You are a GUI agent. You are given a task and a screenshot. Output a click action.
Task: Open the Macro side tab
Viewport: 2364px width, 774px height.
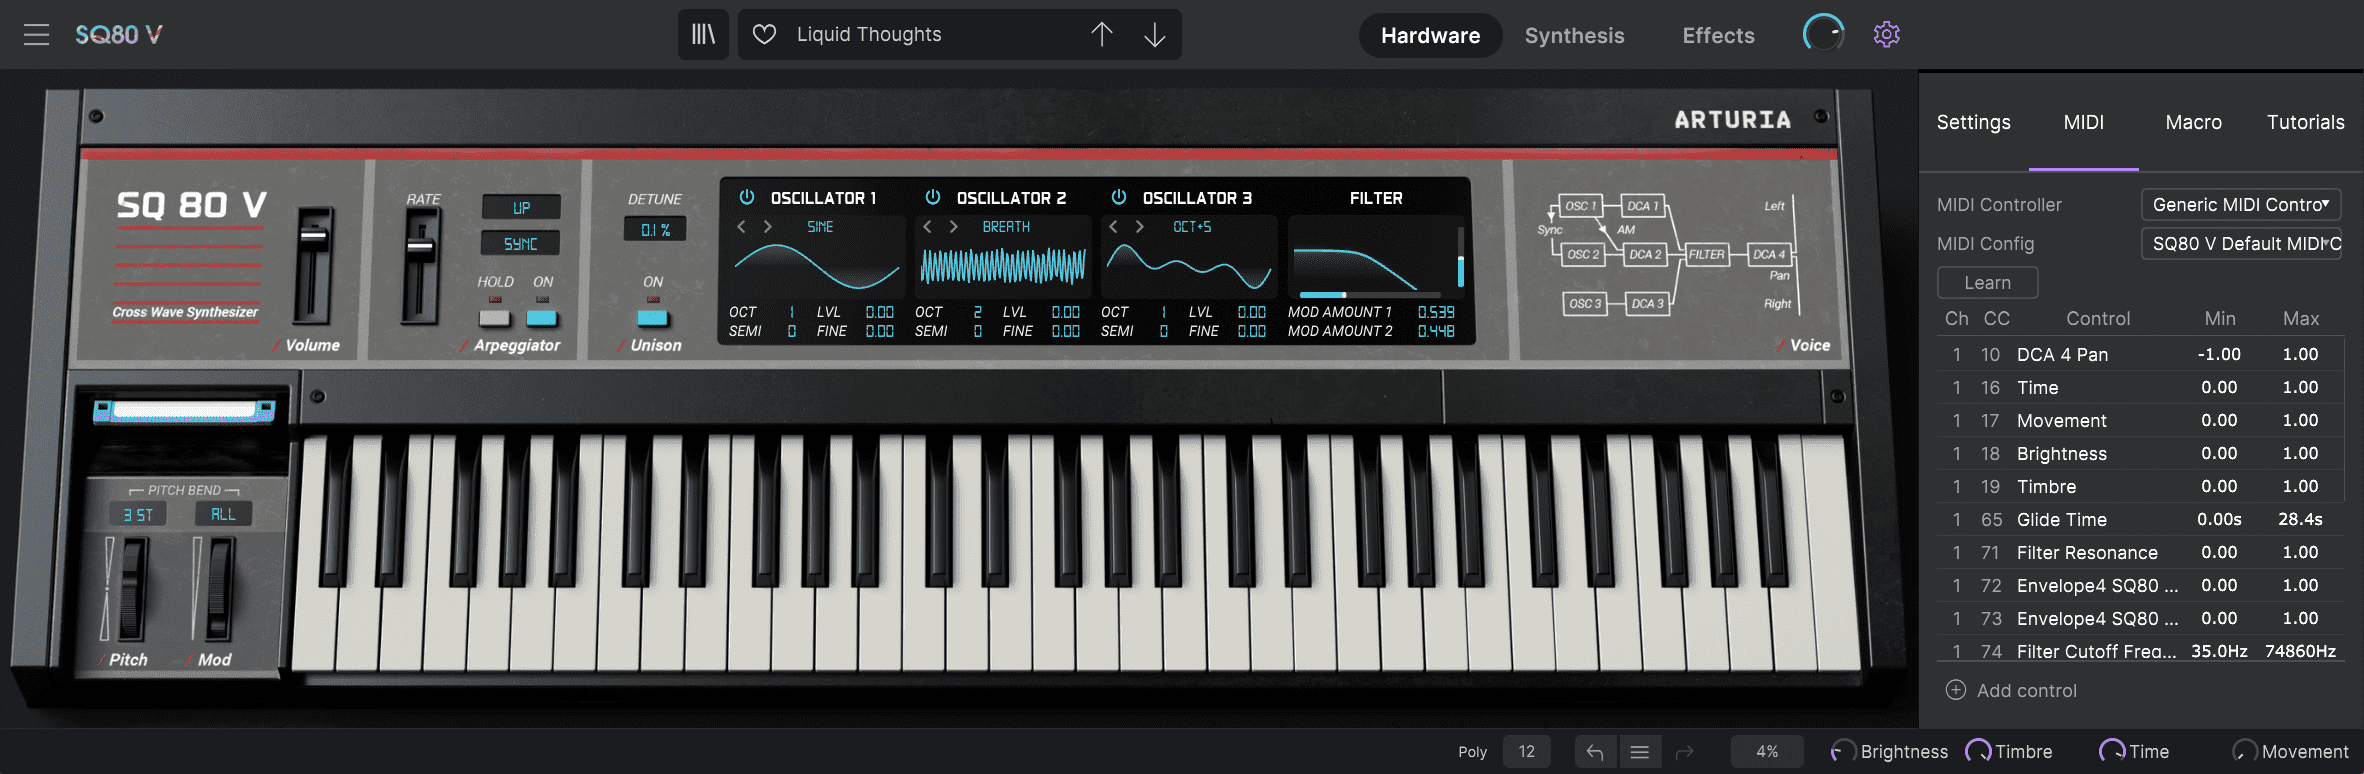[x=2193, y=122]
